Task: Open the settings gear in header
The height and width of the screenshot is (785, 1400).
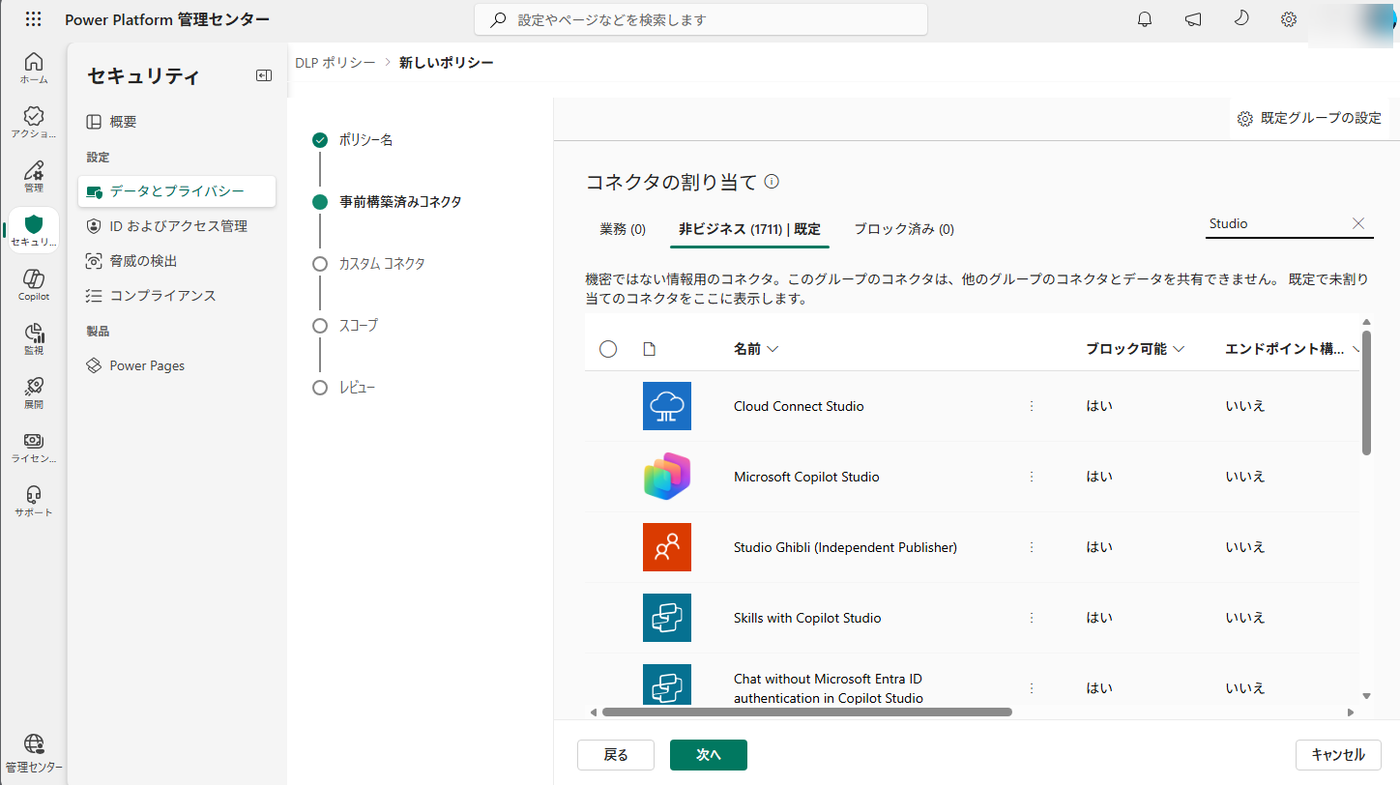Action: 1289,19
